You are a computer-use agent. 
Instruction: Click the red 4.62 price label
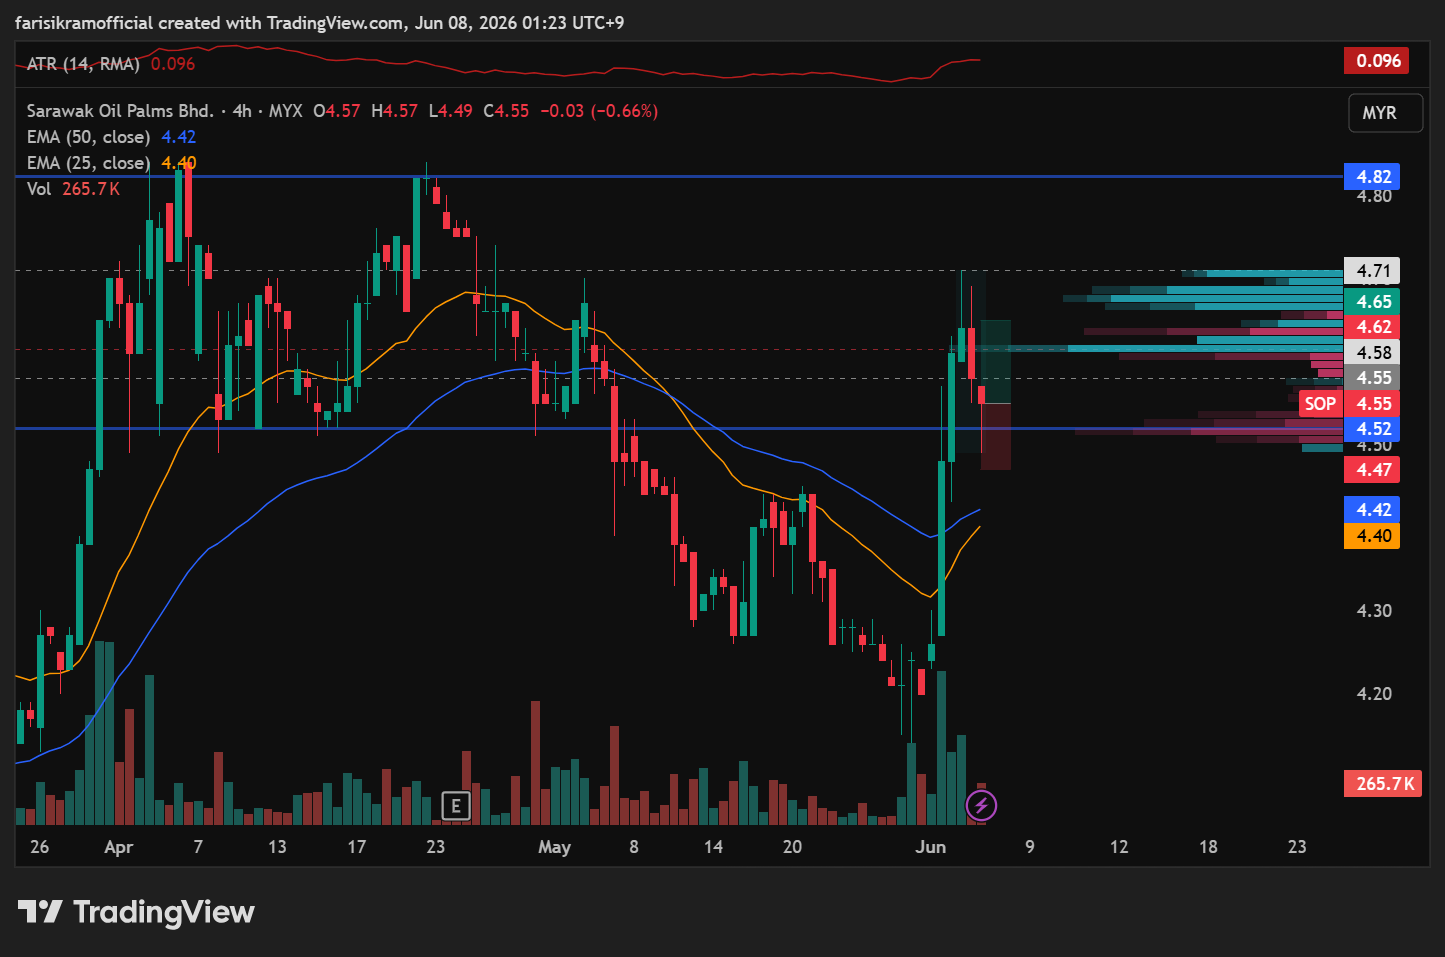pyautogui.click(x=1372, y=327)
